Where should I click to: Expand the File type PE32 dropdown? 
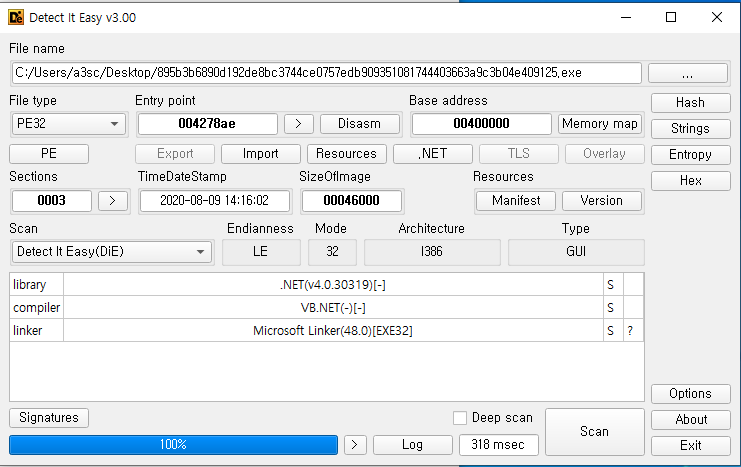pos(69,124)
